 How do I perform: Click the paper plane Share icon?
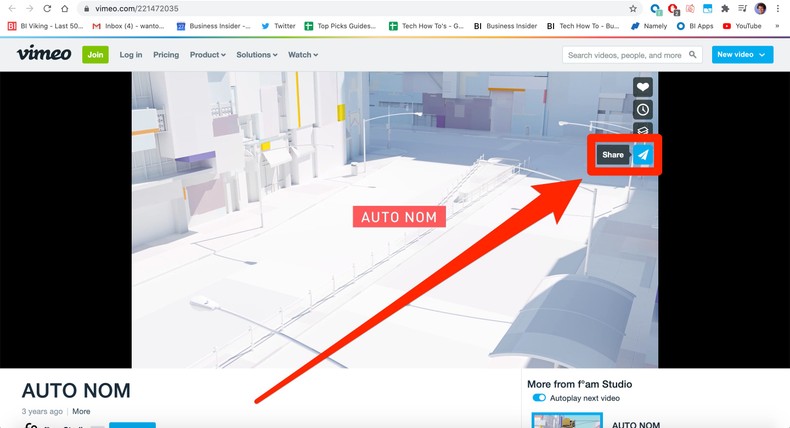coord(644,155)
